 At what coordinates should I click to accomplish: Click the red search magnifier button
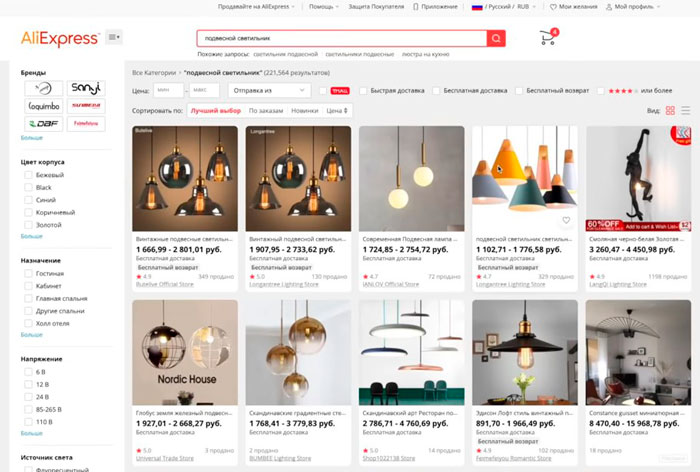(496, 38)
